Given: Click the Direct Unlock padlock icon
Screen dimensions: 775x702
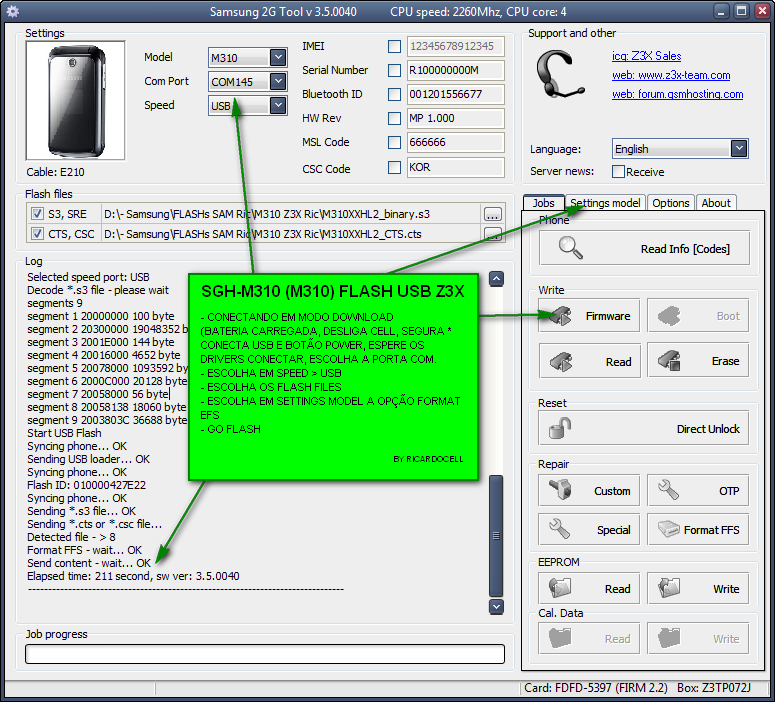Looking at the screenshot, I should [560, 428].
